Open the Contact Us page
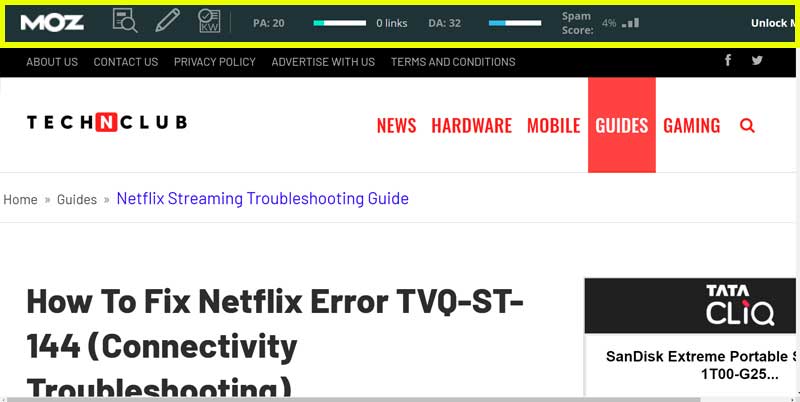Image resolution: width=800 pixels, height=402 pixels. (126, 62)
